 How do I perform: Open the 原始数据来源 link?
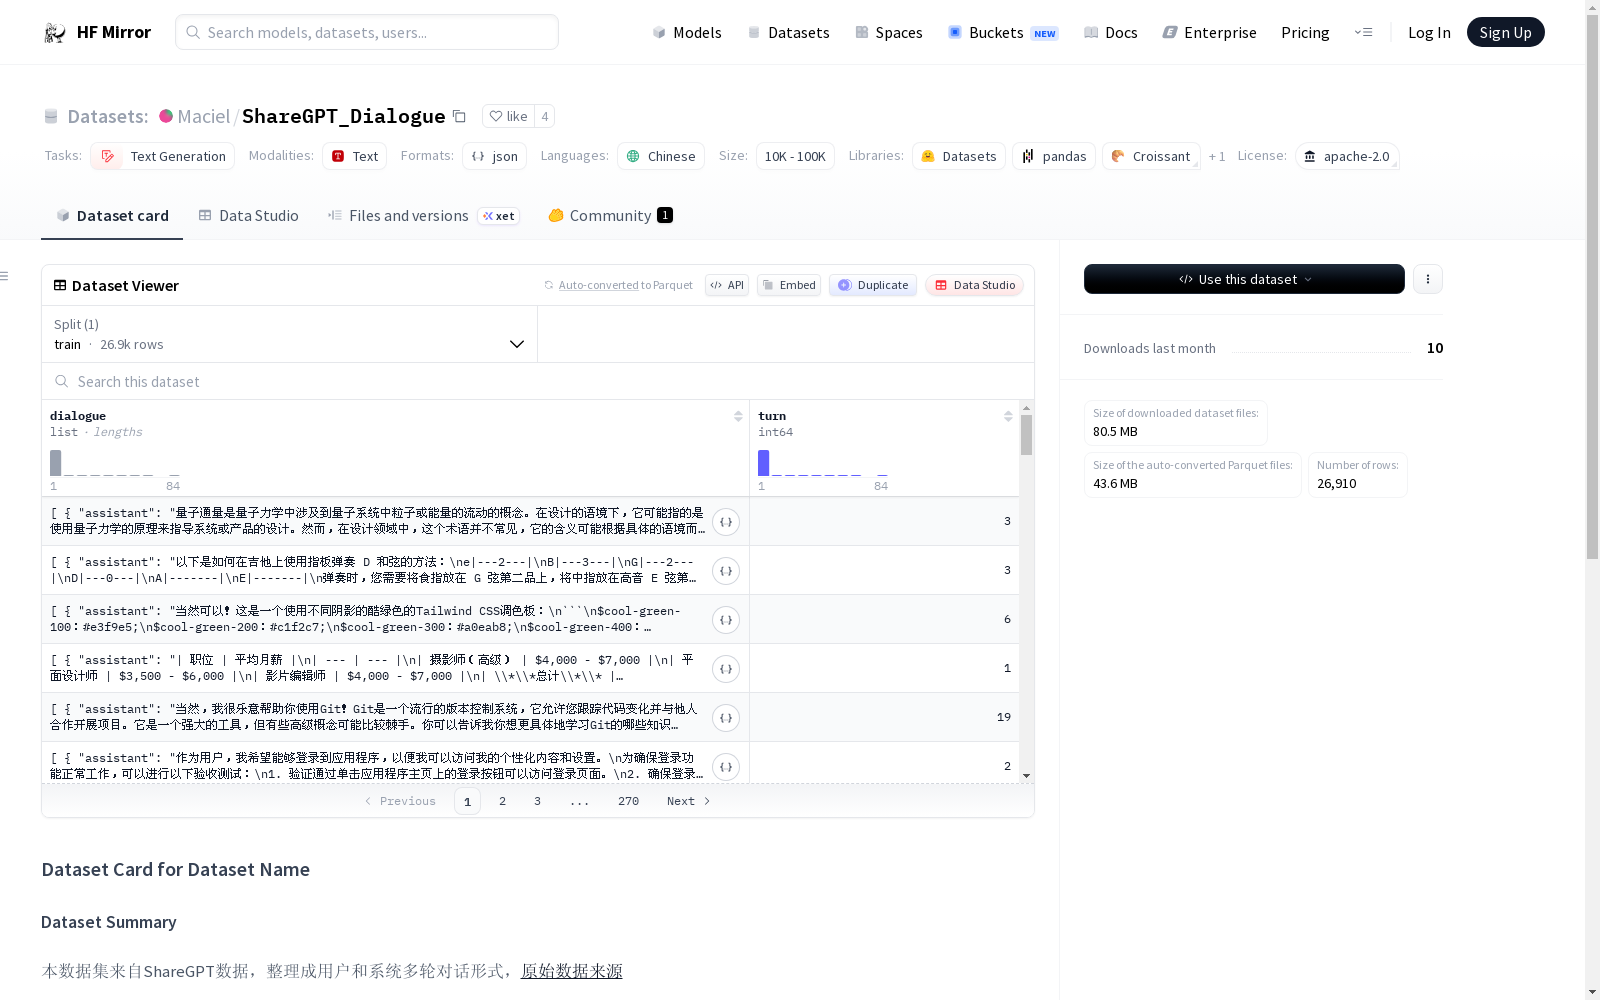coord(571,971)
